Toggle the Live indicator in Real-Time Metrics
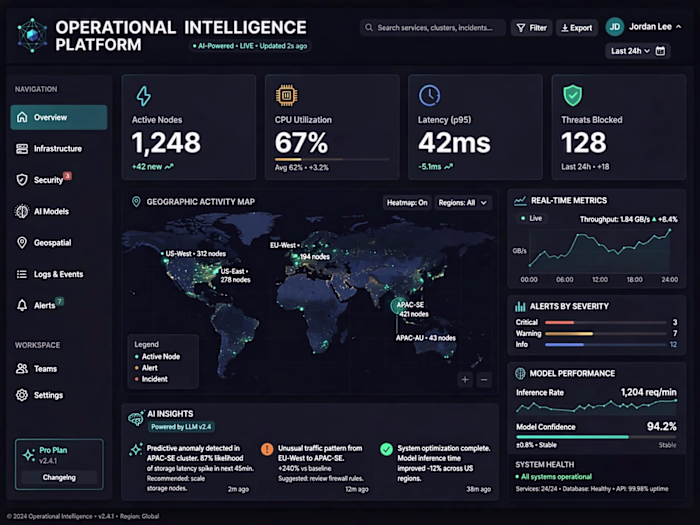700x525 pixels. point(531,218)
